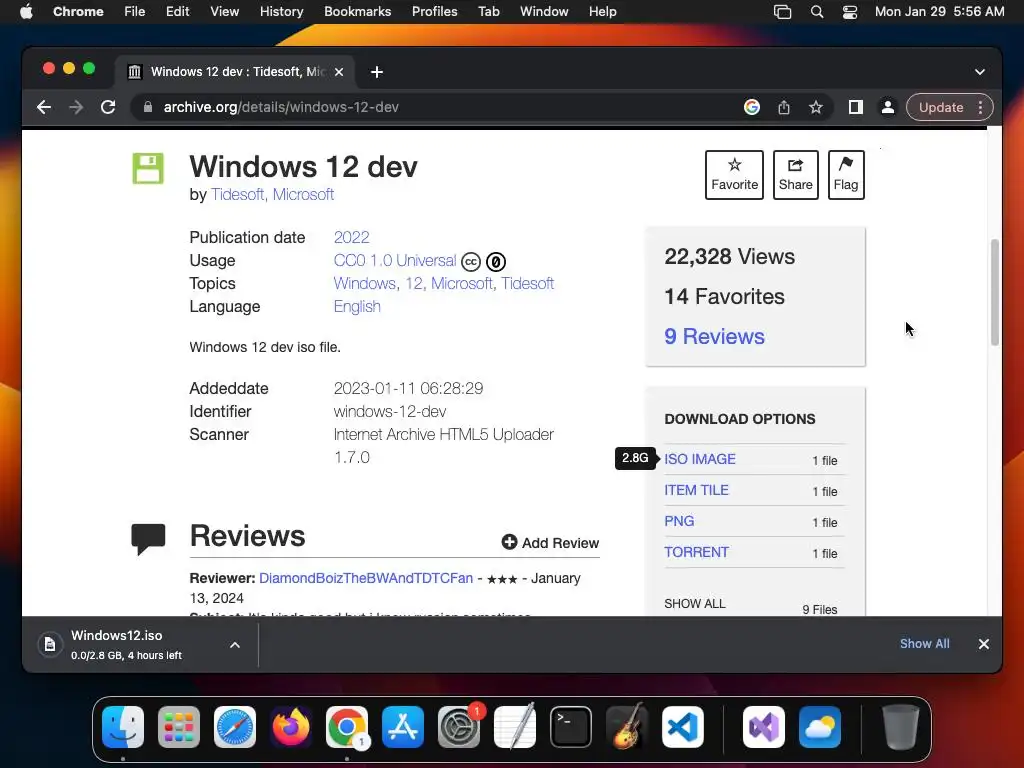Screen dimensions: 1024x768
Task: Open the Tidesoft, Microsoft creator link
Action: (272, 195)
